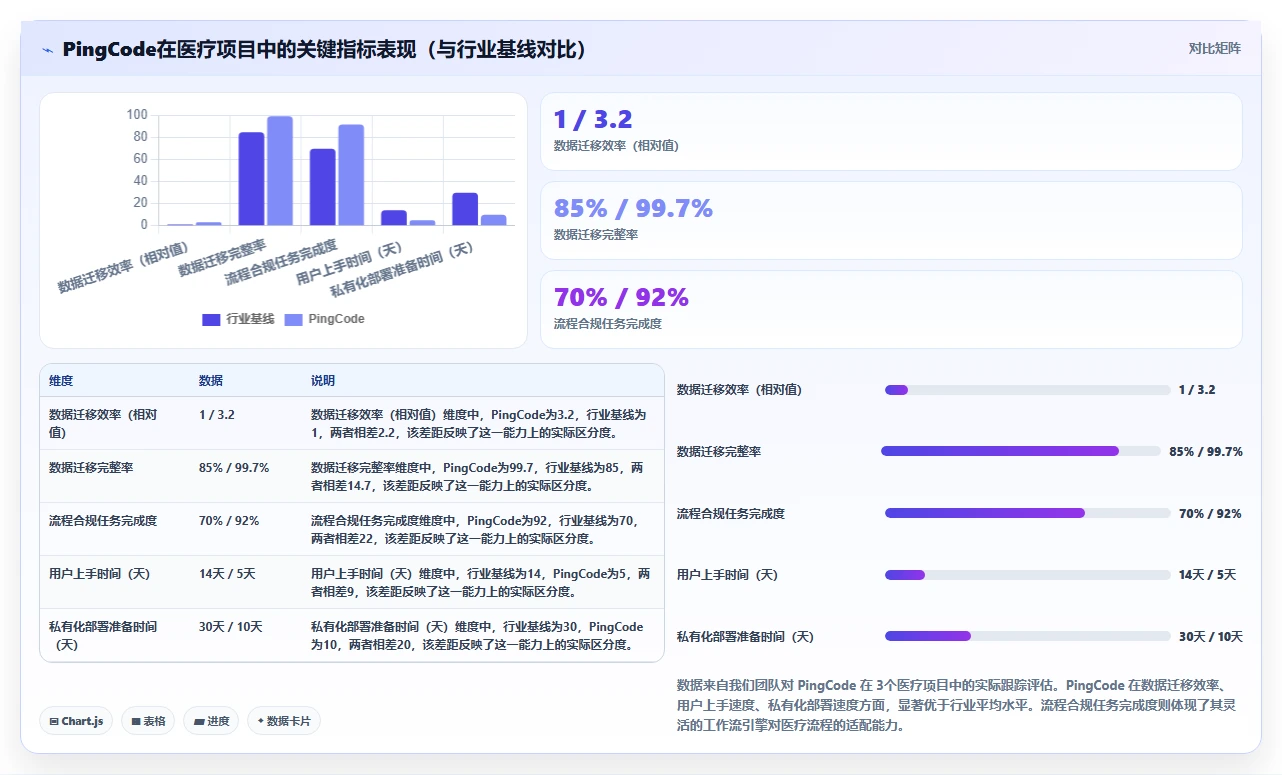Open the 1 / 3.2 数据迁移效率 data card
This screenshot has height=775, width=1282.
(x=891, y=132)
